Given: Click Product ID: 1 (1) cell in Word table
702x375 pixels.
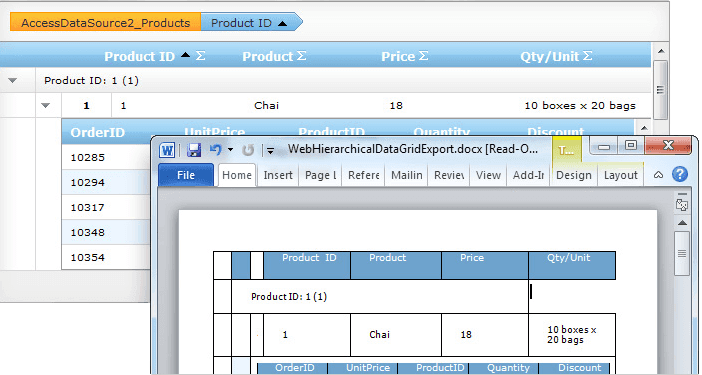Looking at the screenshot, I should coord(380,297).
